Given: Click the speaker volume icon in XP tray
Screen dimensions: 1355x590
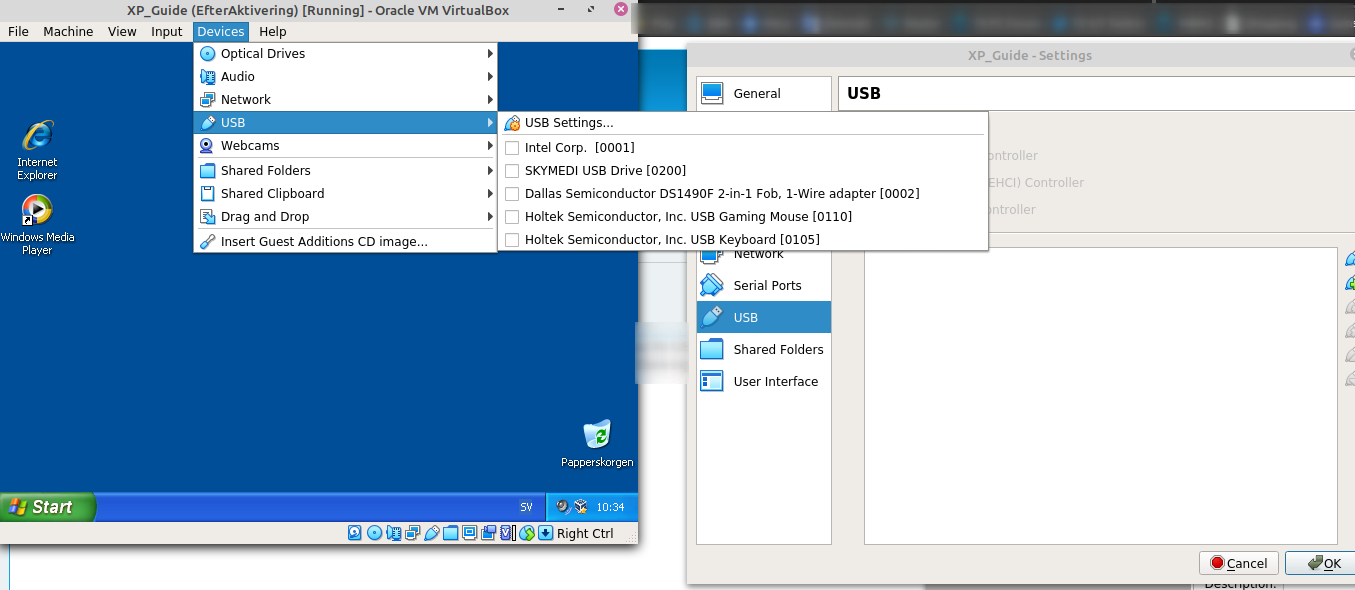Looking at the screenshot, I should tap(563, 507).
